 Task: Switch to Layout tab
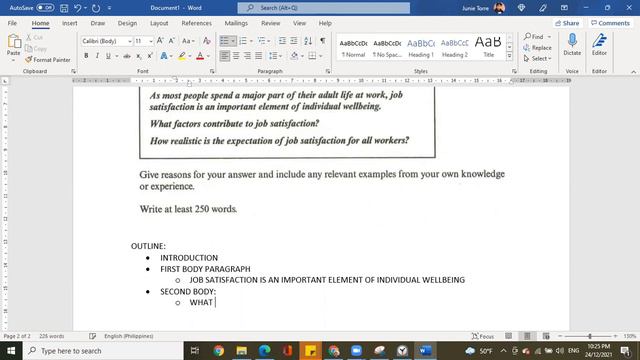coord(159,23)
